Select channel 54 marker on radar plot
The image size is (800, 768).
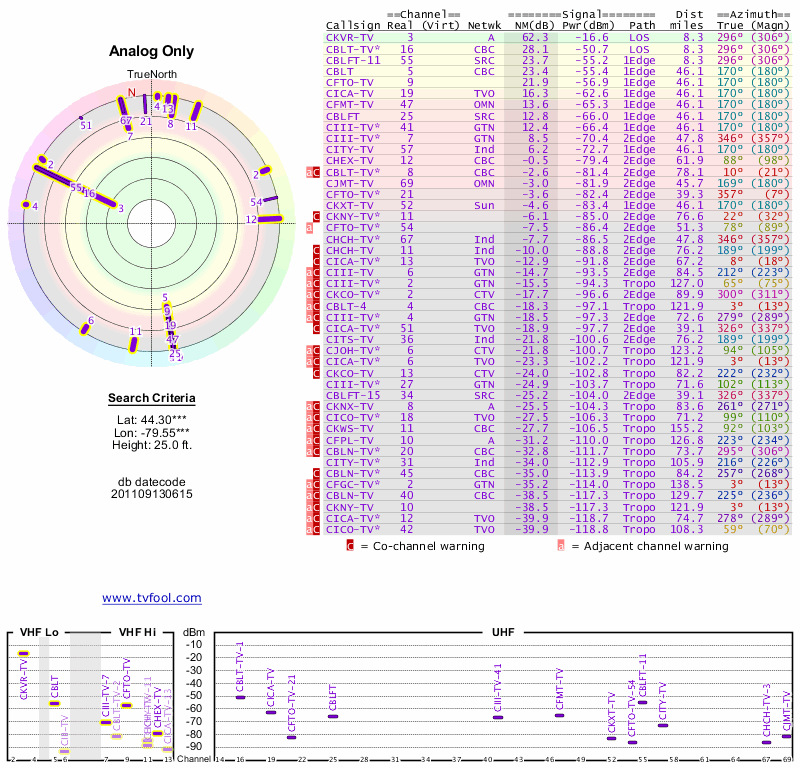[257, 202]
